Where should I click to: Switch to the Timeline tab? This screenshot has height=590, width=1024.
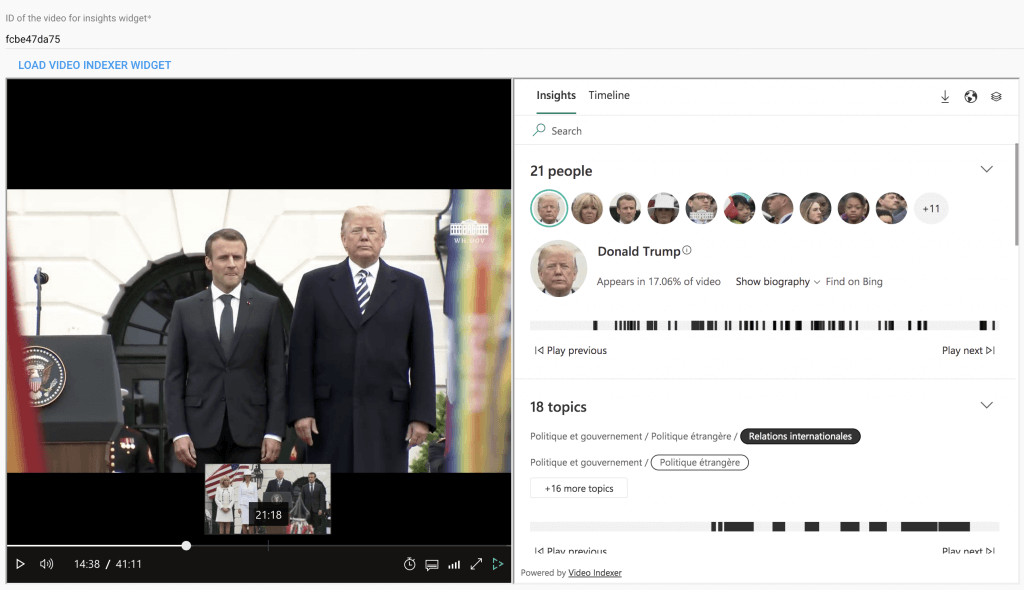tap(609, 95)
